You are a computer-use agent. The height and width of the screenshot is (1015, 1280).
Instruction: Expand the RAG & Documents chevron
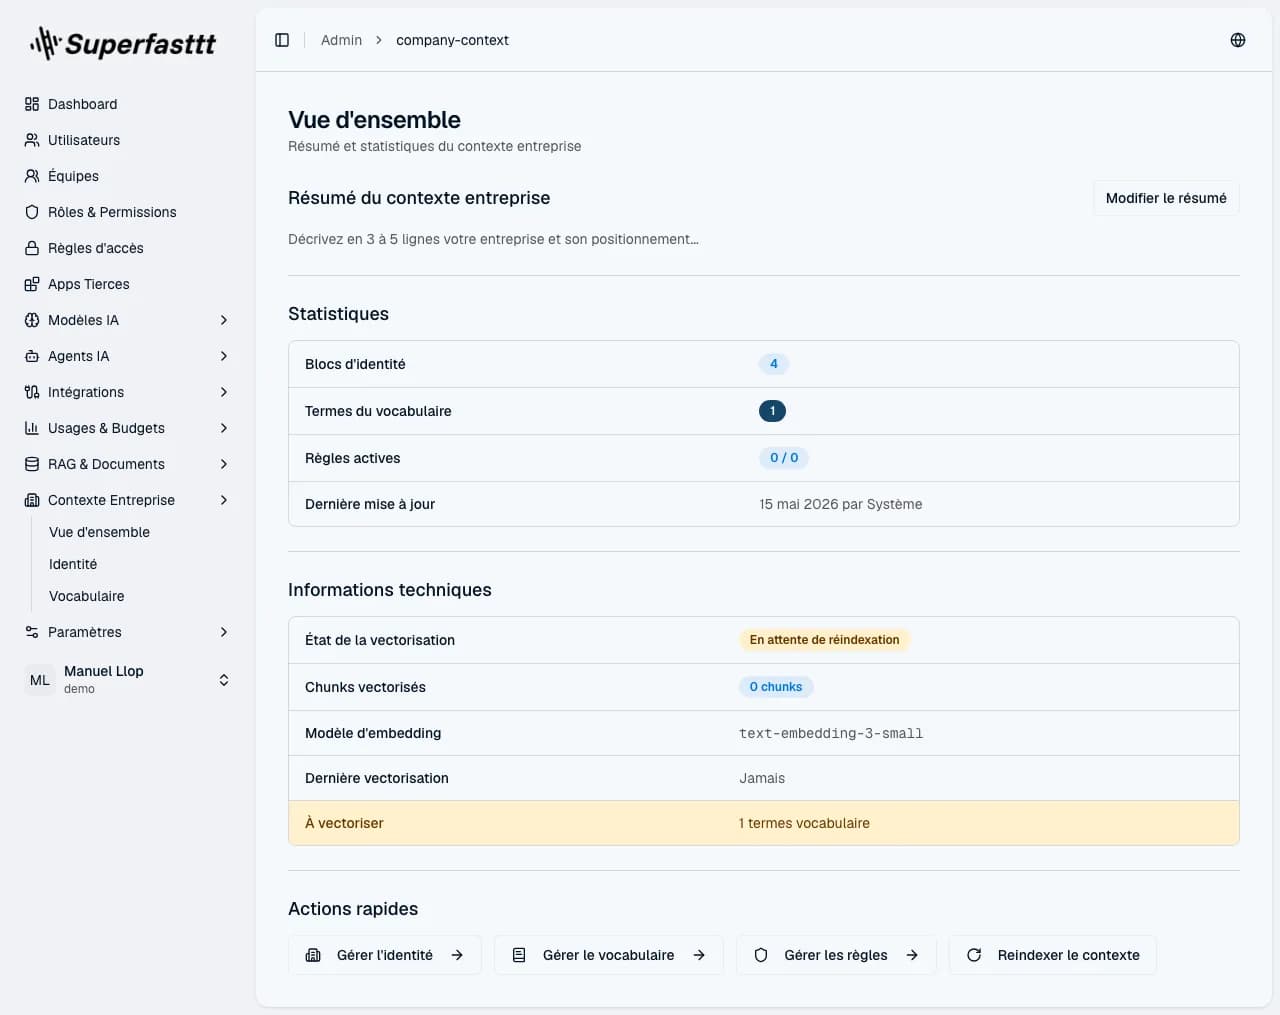coord(224,464)
